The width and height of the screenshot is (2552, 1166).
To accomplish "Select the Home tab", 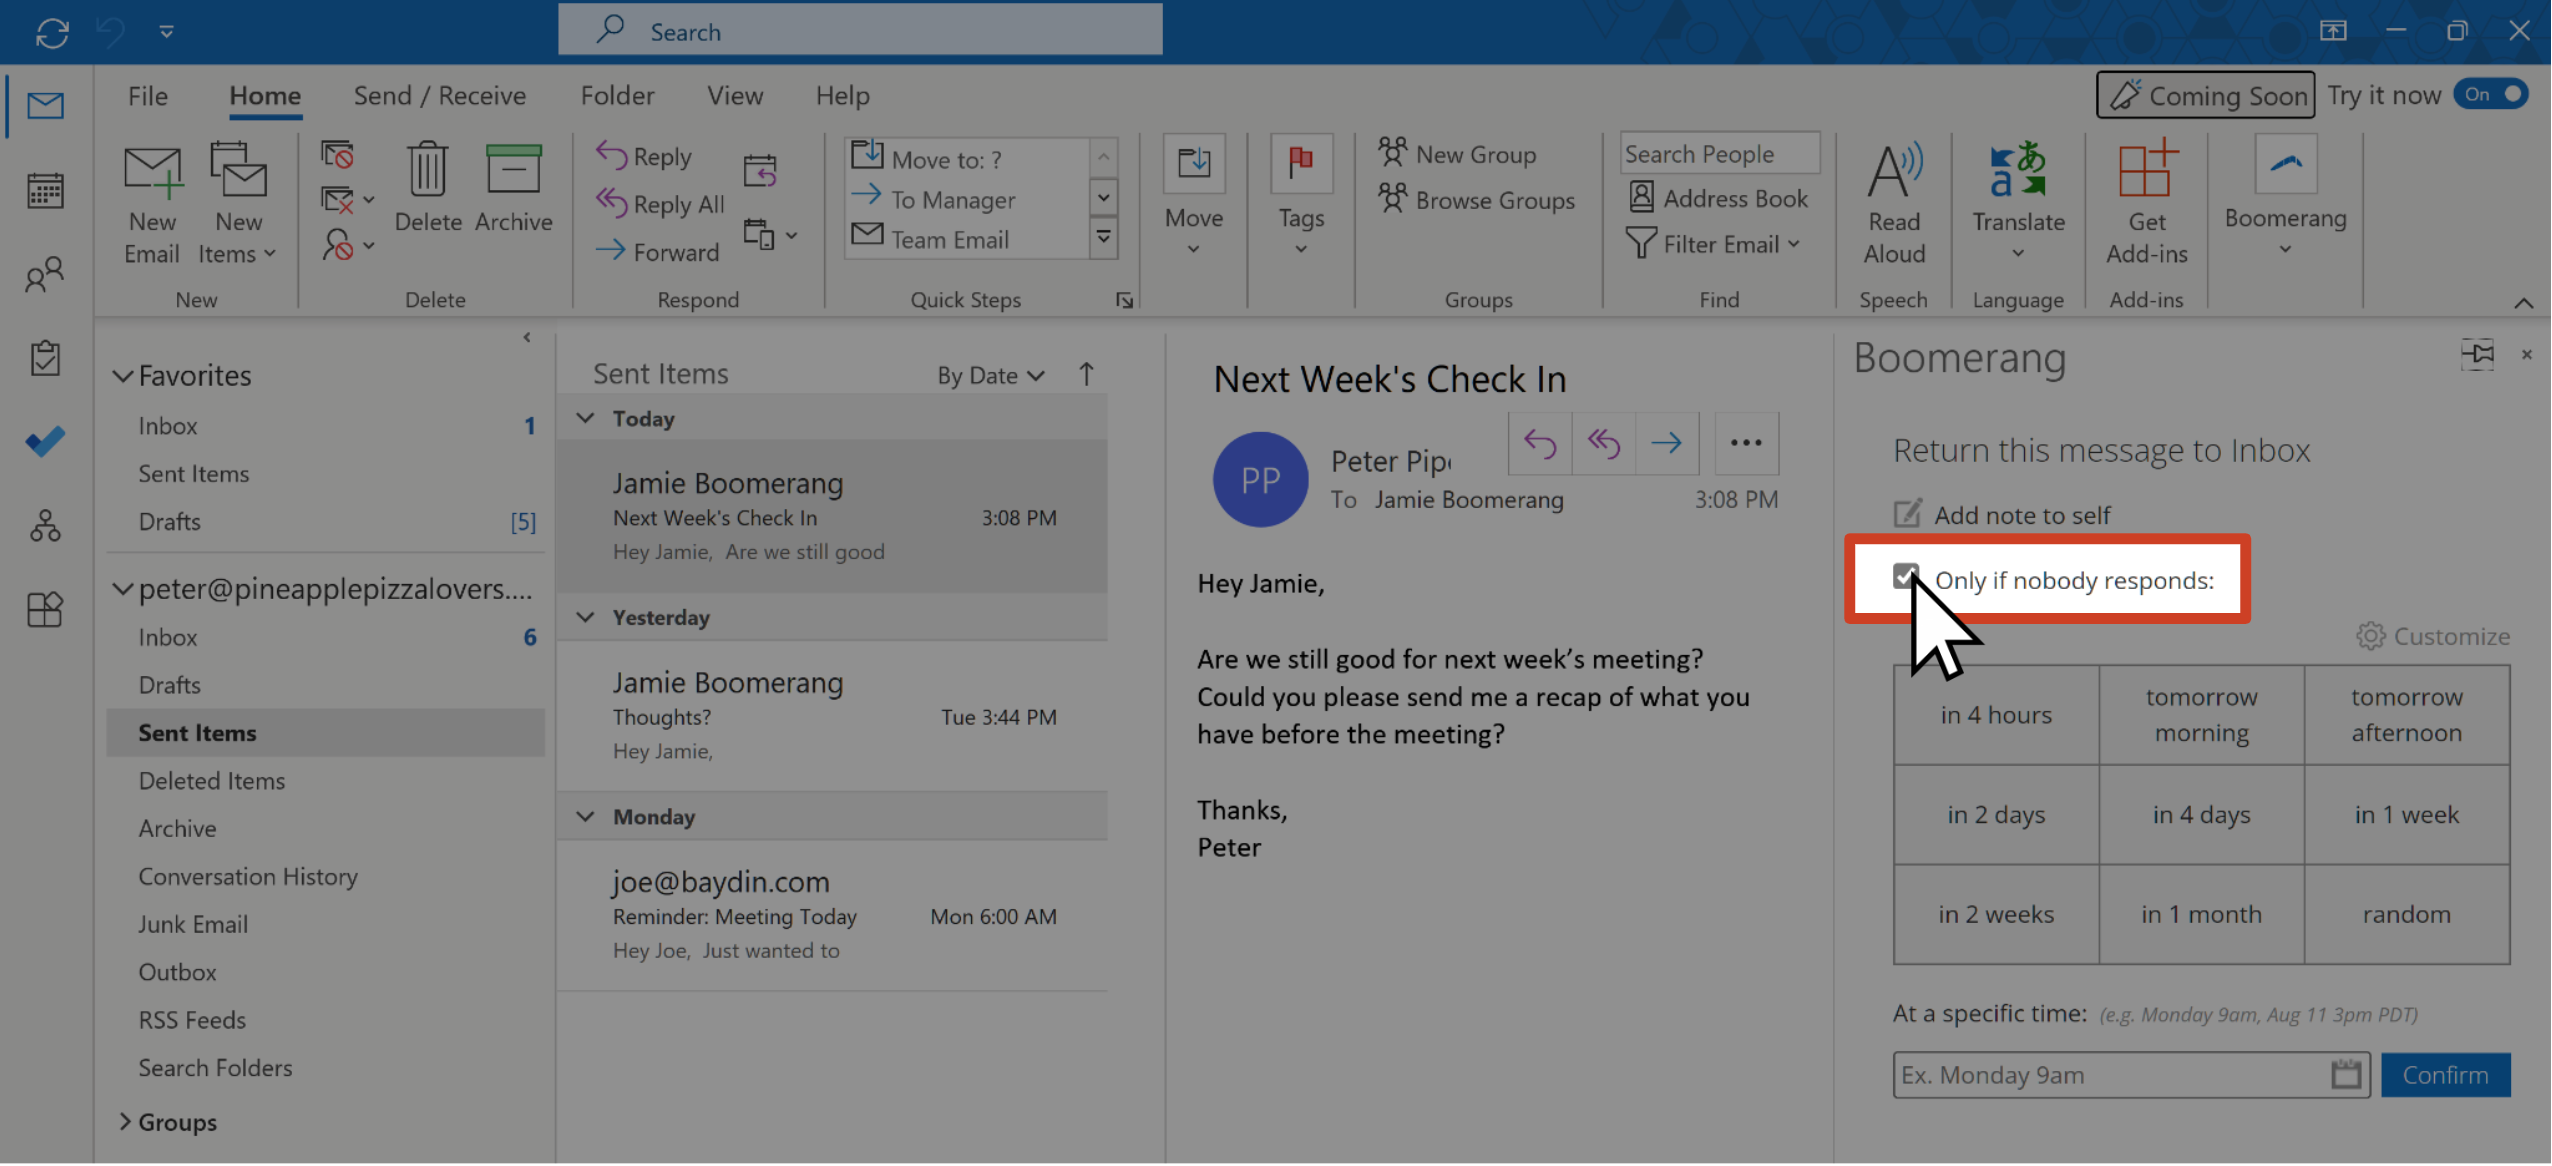I will pos(265,96).
